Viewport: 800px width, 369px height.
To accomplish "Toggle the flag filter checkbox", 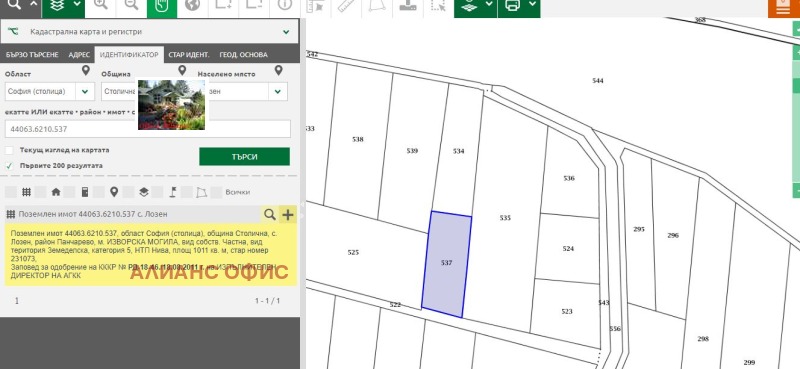I will (x=158, y=192).
